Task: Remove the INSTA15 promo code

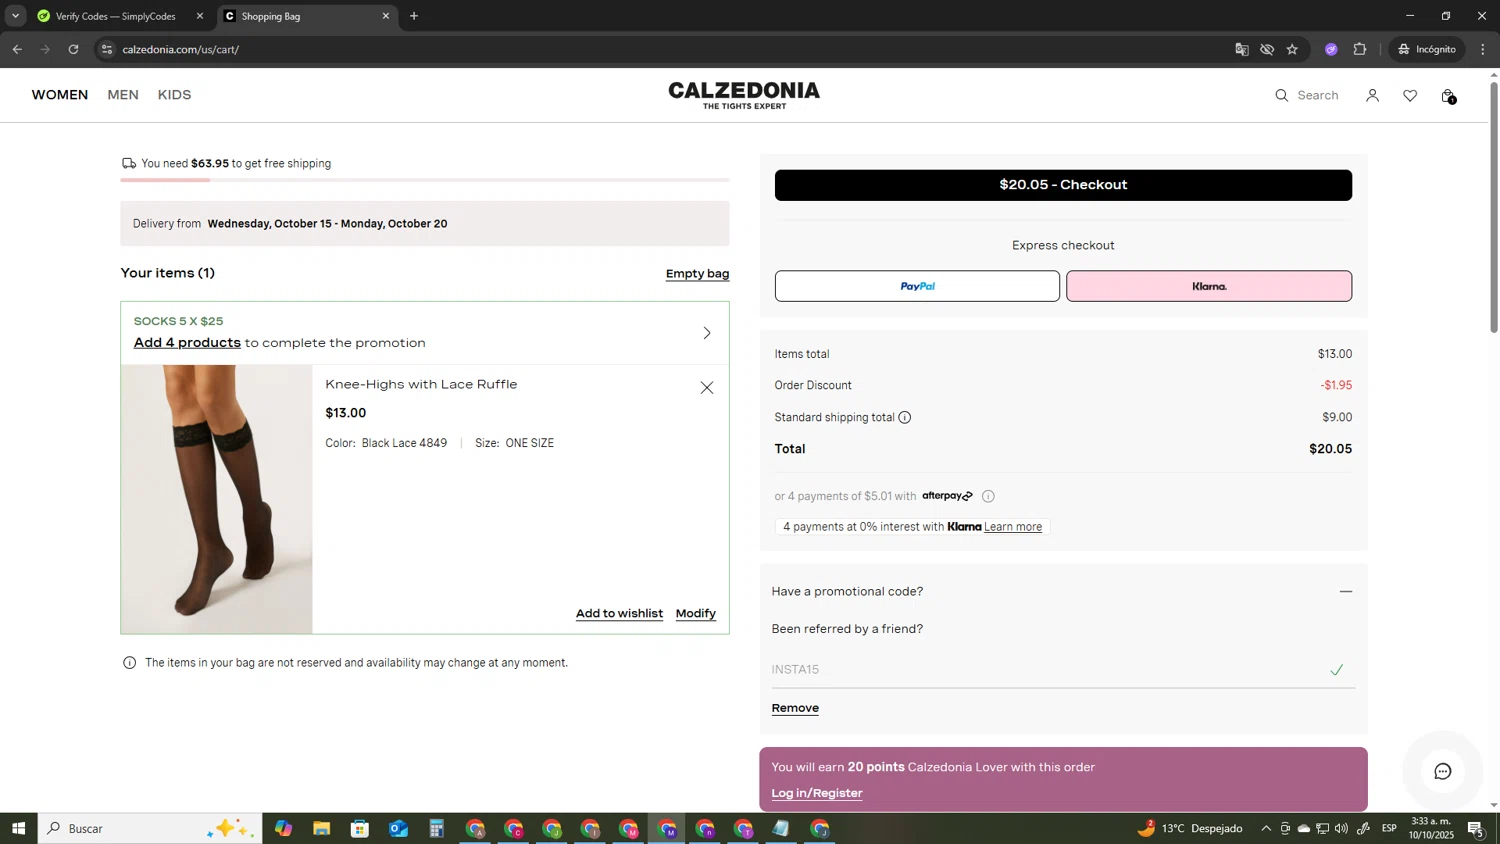Action: 795,708
